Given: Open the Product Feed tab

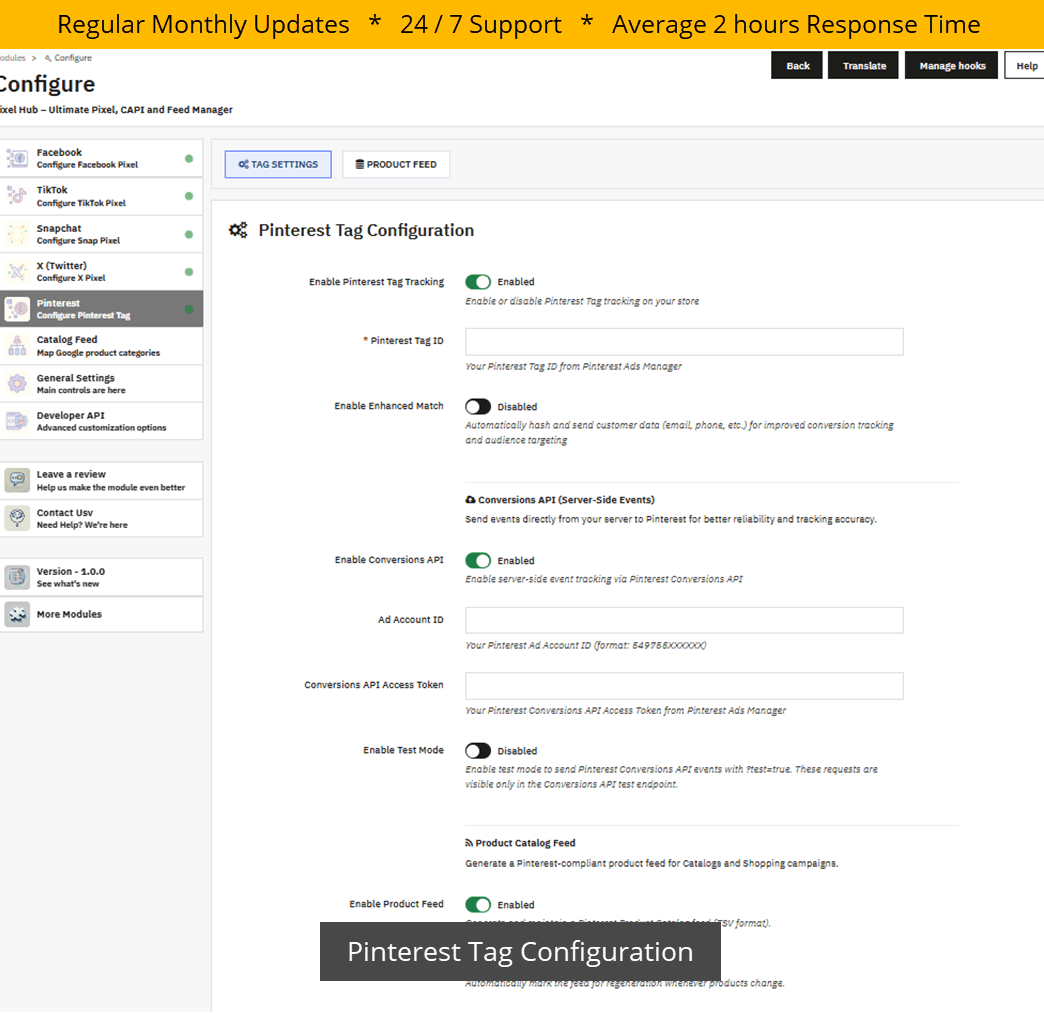Looking at the screenshot, I should (x=396, y=165).
